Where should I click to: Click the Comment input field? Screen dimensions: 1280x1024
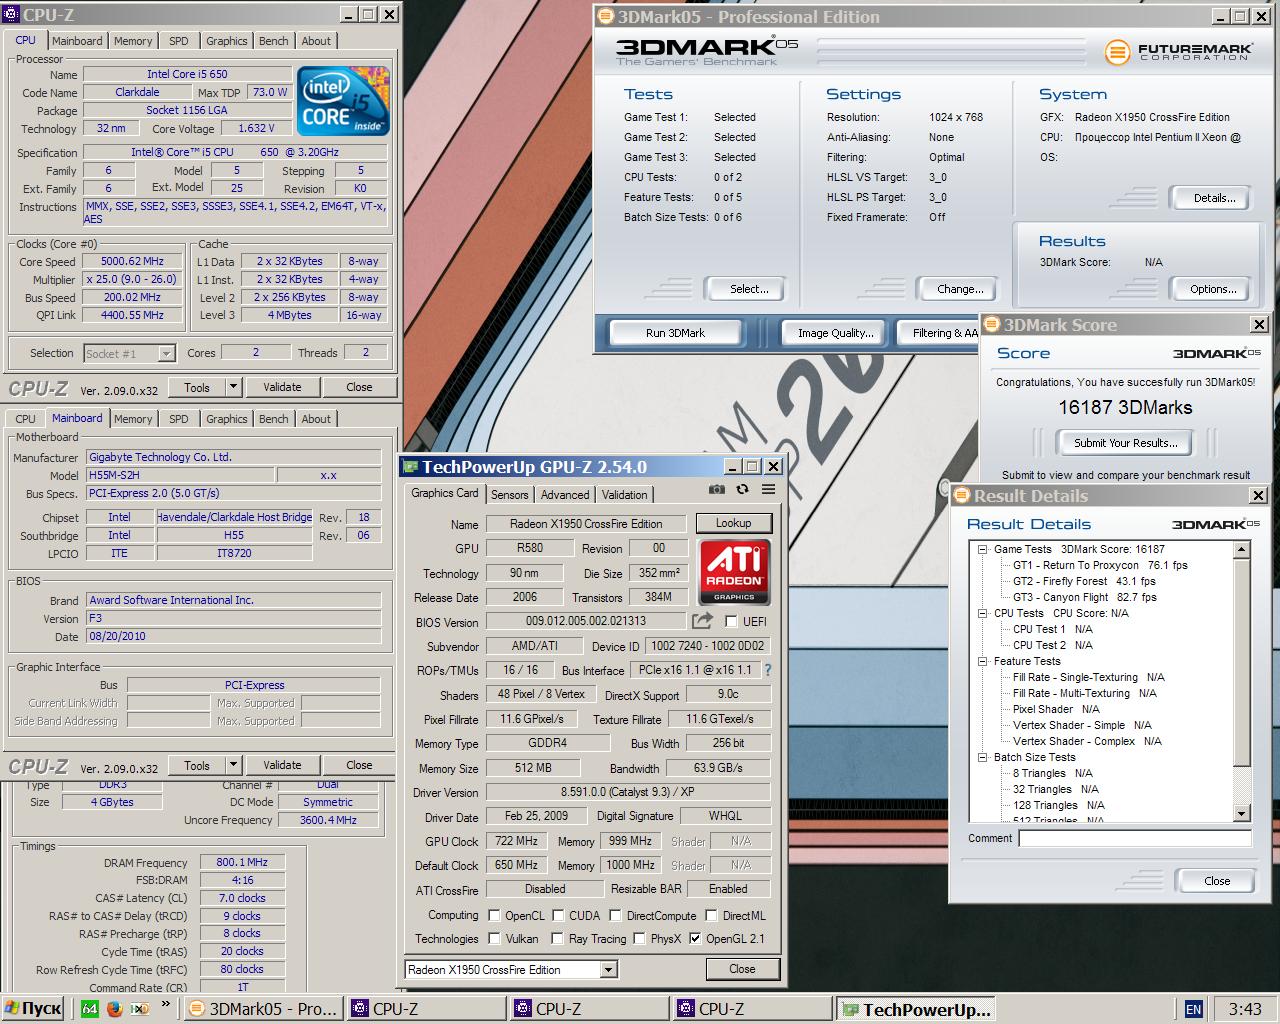click(x=1135, y=838)
